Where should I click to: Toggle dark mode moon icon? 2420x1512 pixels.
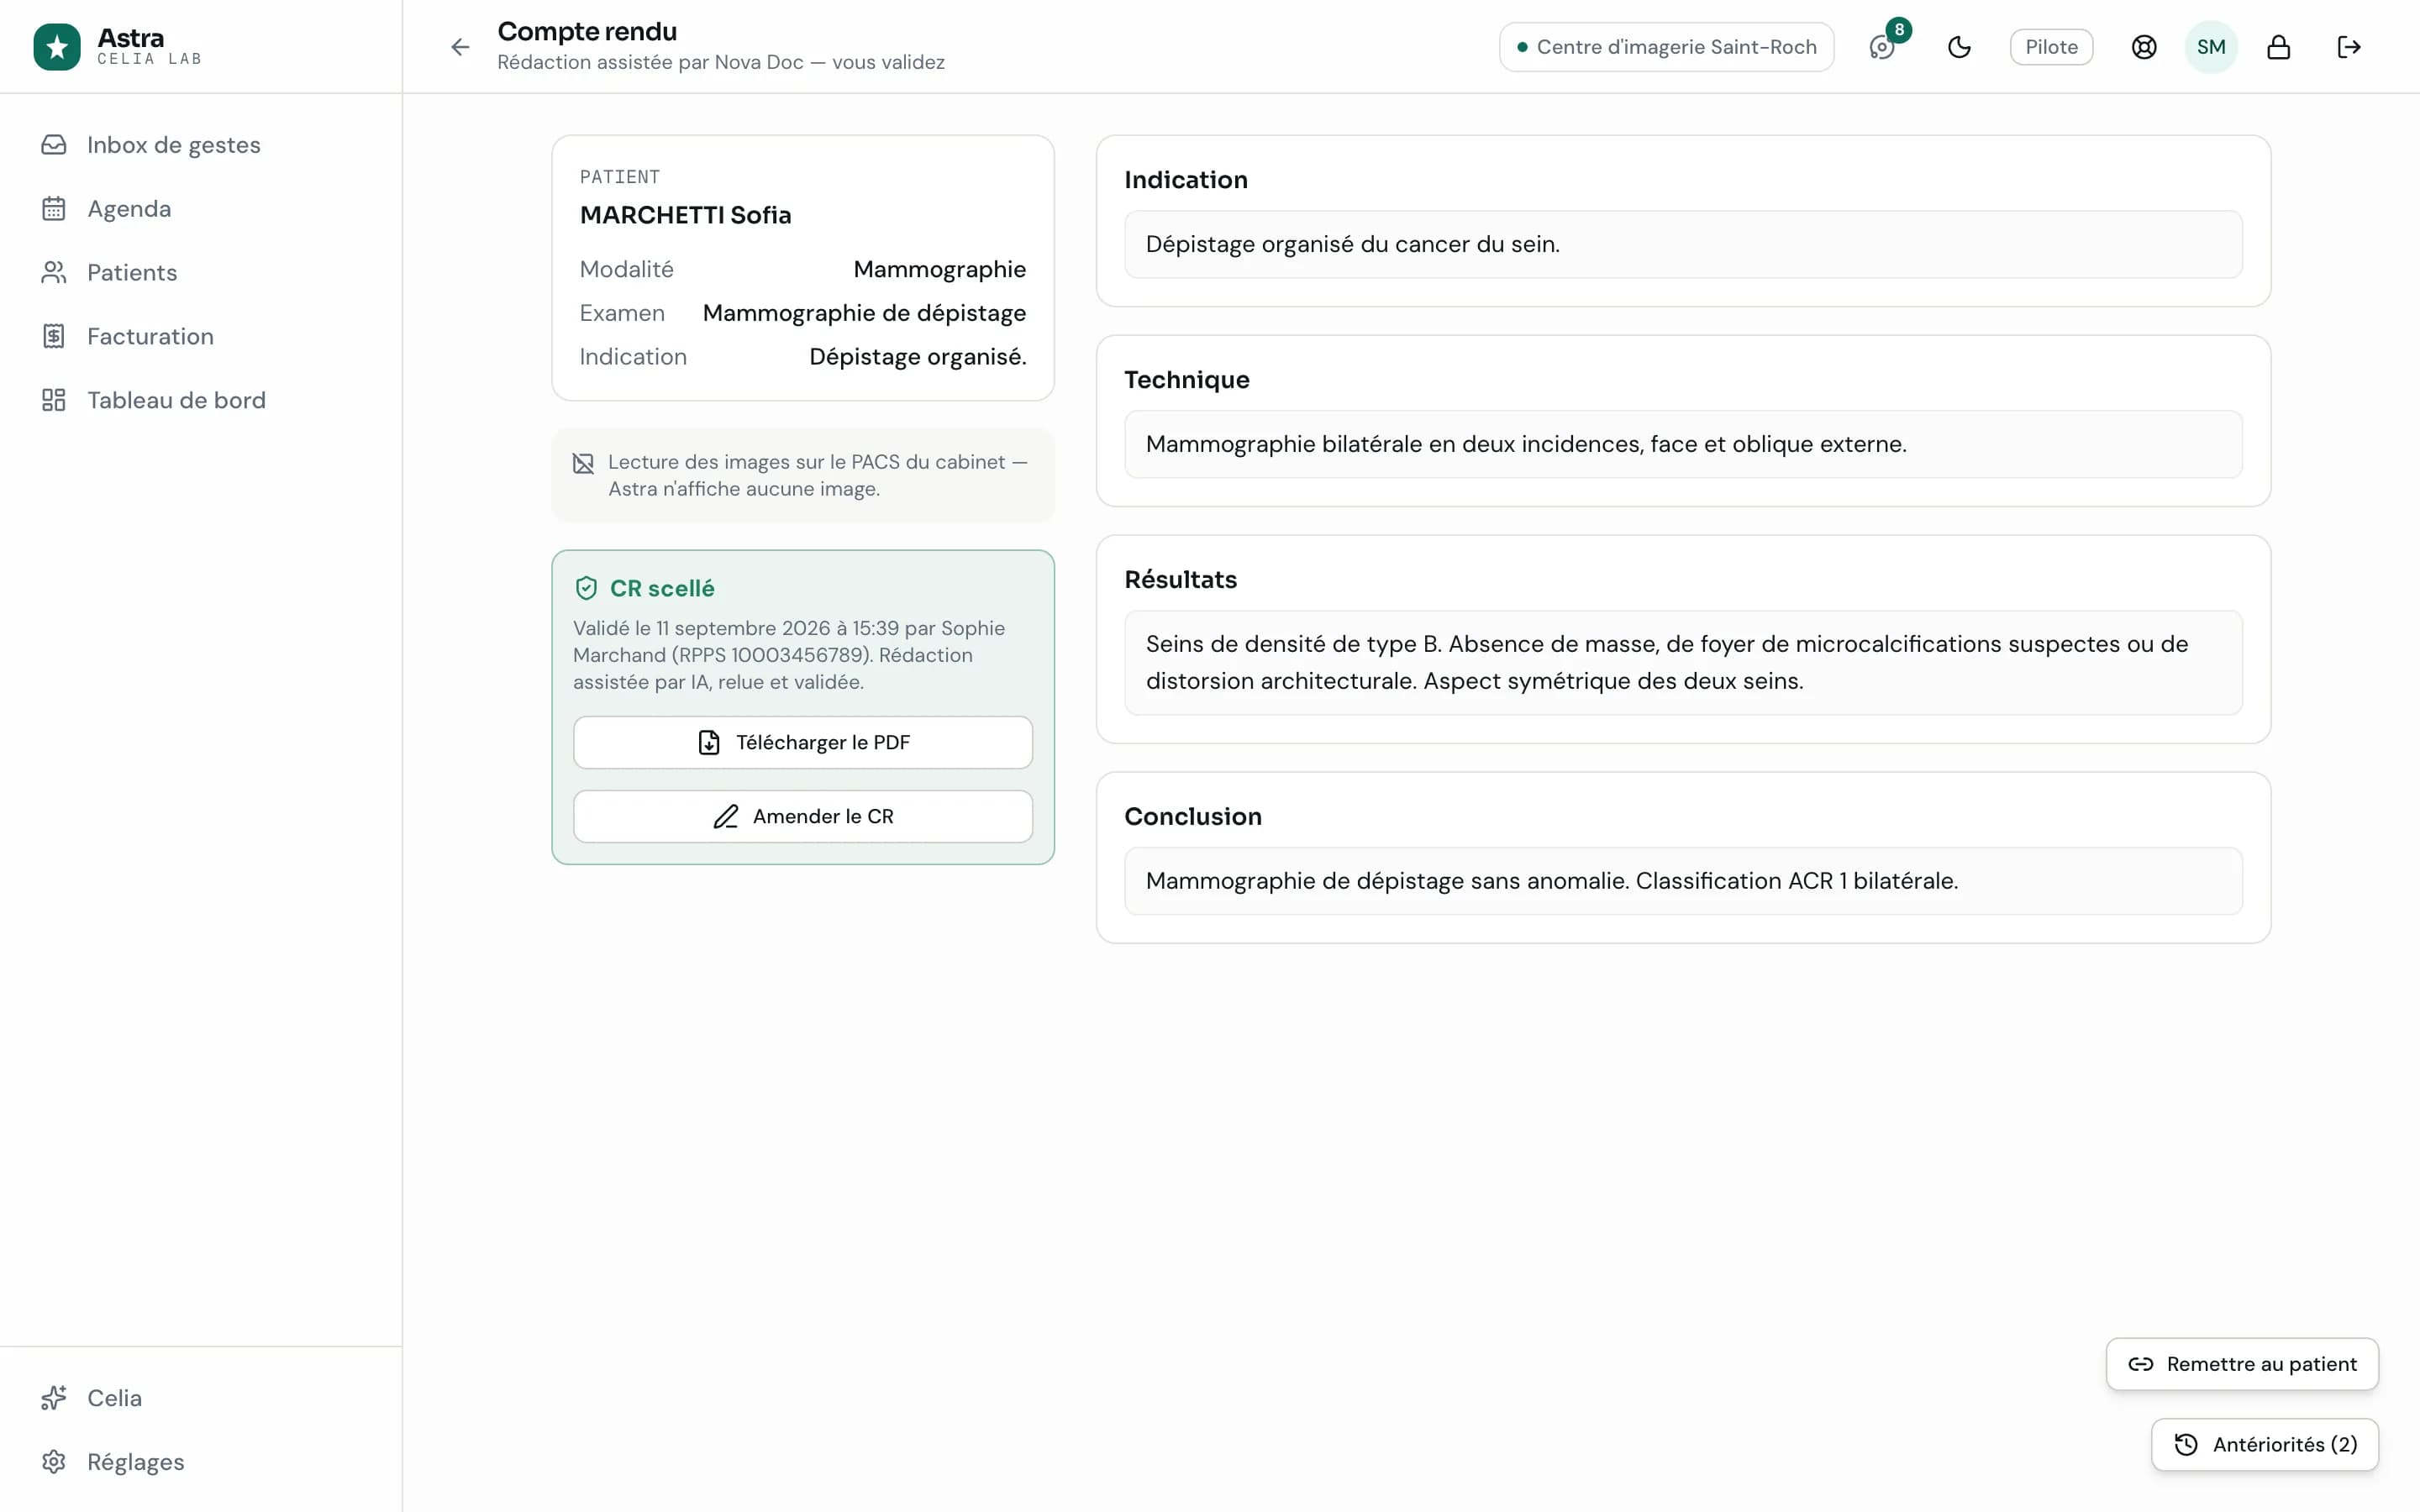1959,47
